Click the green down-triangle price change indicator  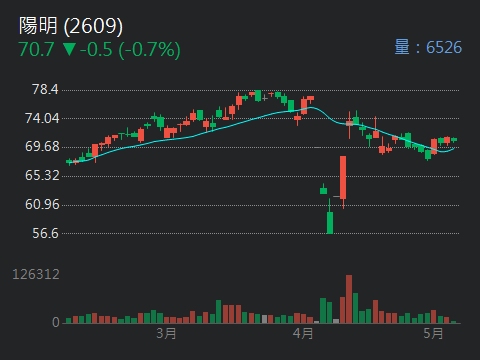(x=69, y=49)
